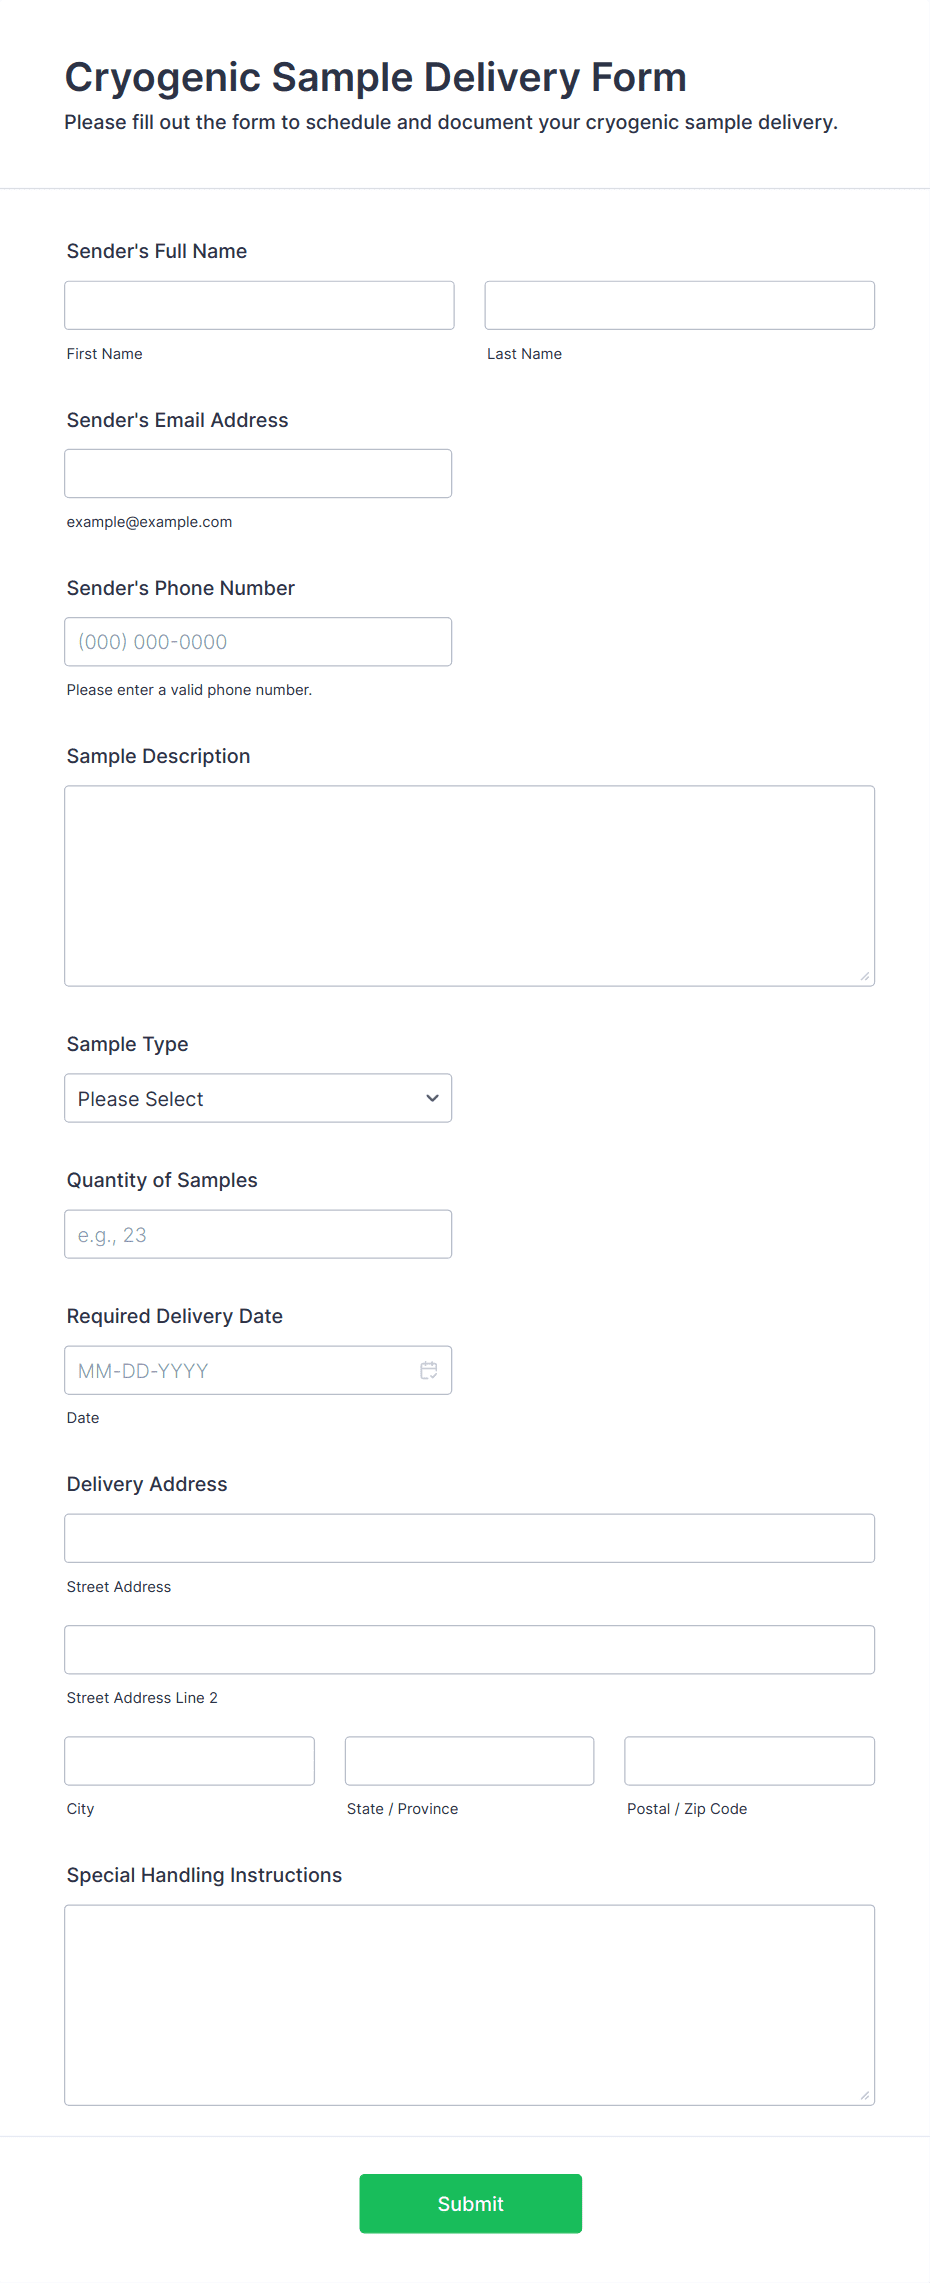The image size is (930, 2283).
Task: Select the Street Address Line 2 field
Action: (469, 1649)
